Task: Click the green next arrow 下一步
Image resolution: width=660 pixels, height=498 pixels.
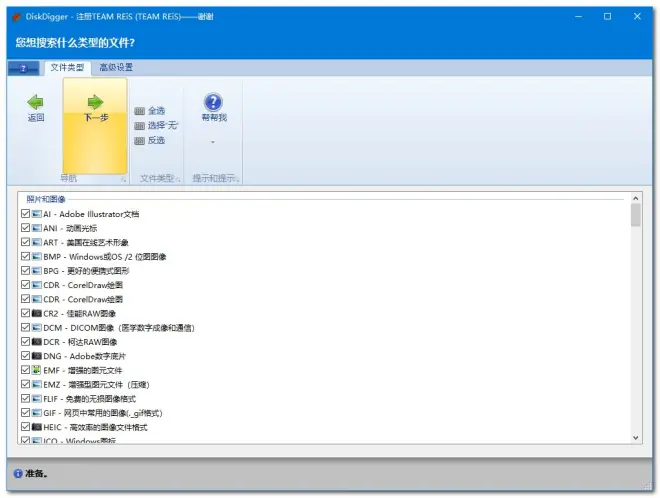Action: tap(95, 102)
